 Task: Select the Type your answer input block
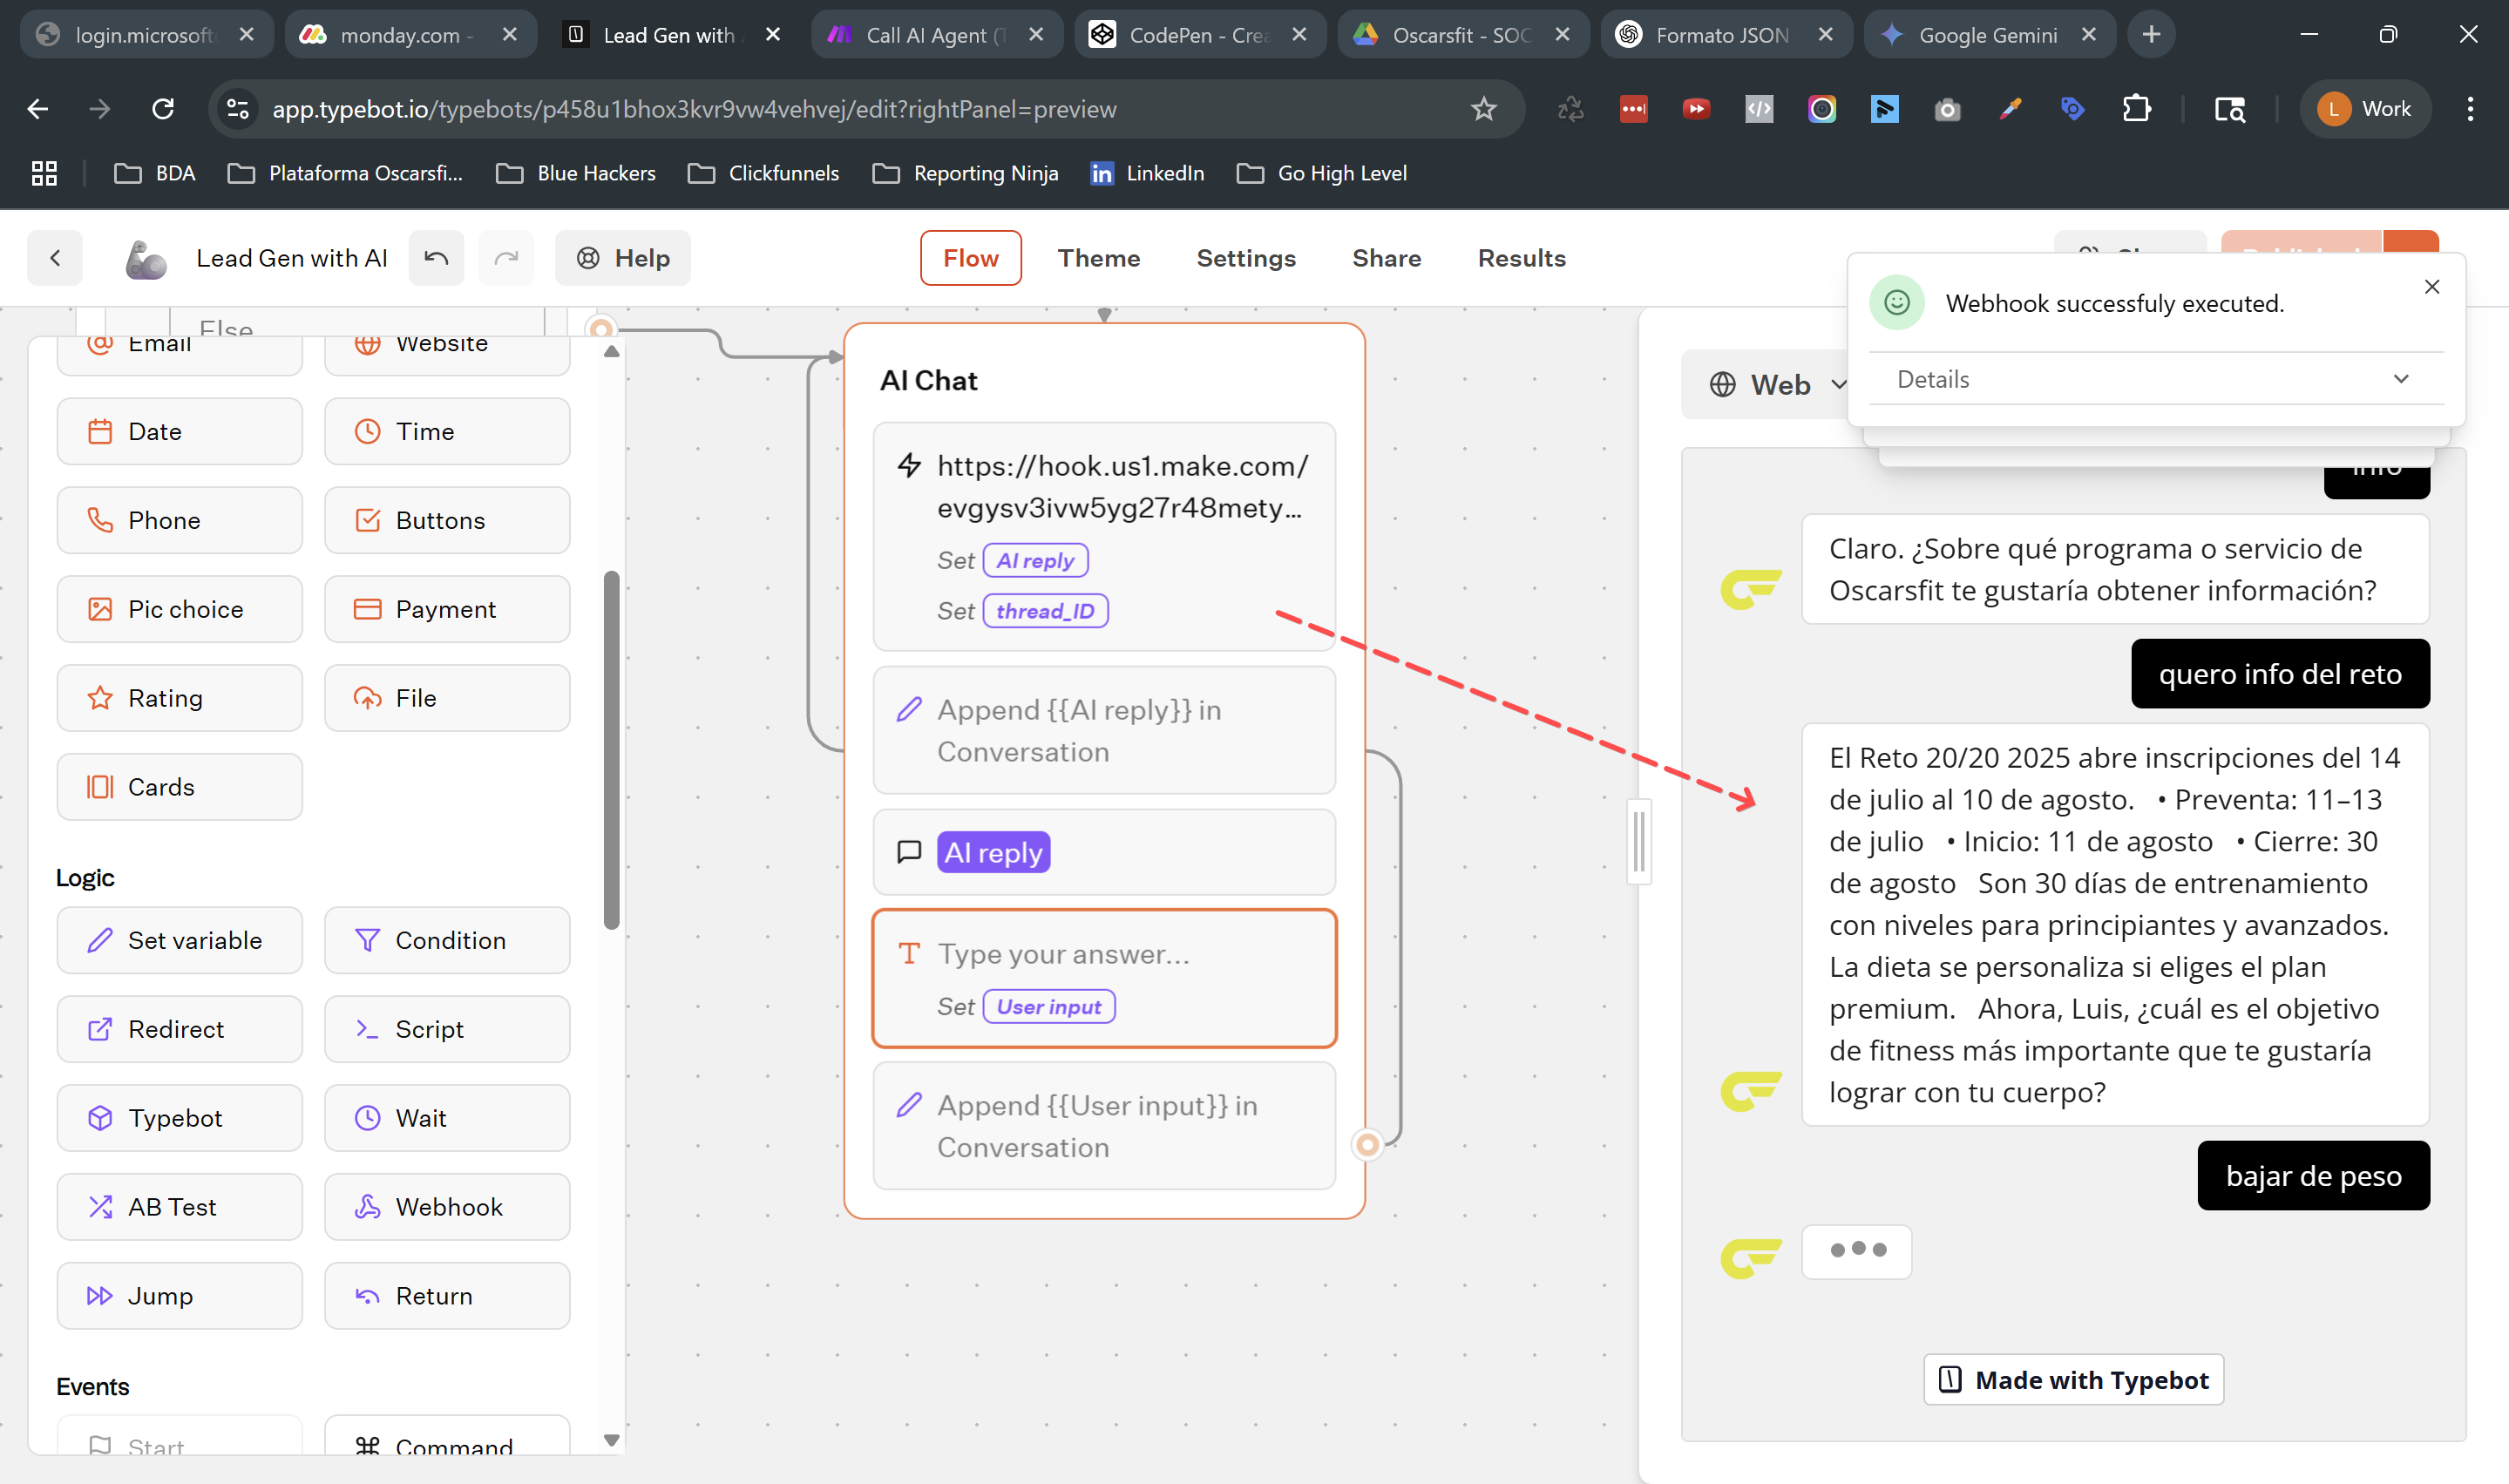click(1104, 978)
